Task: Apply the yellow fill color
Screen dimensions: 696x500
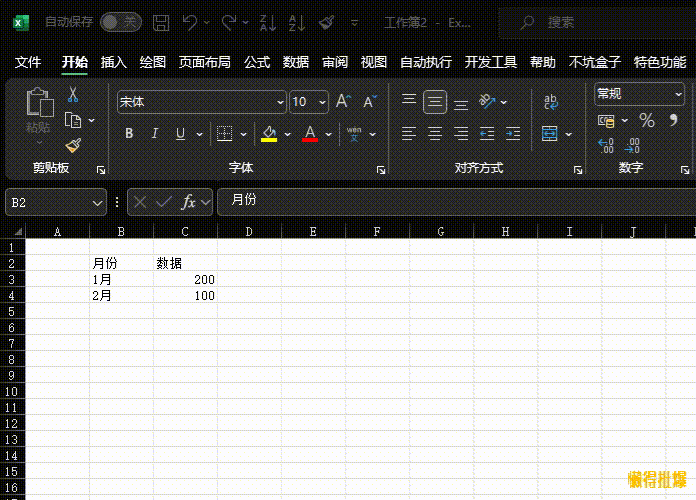Action: pyautogui.click(x=268, y=133)
